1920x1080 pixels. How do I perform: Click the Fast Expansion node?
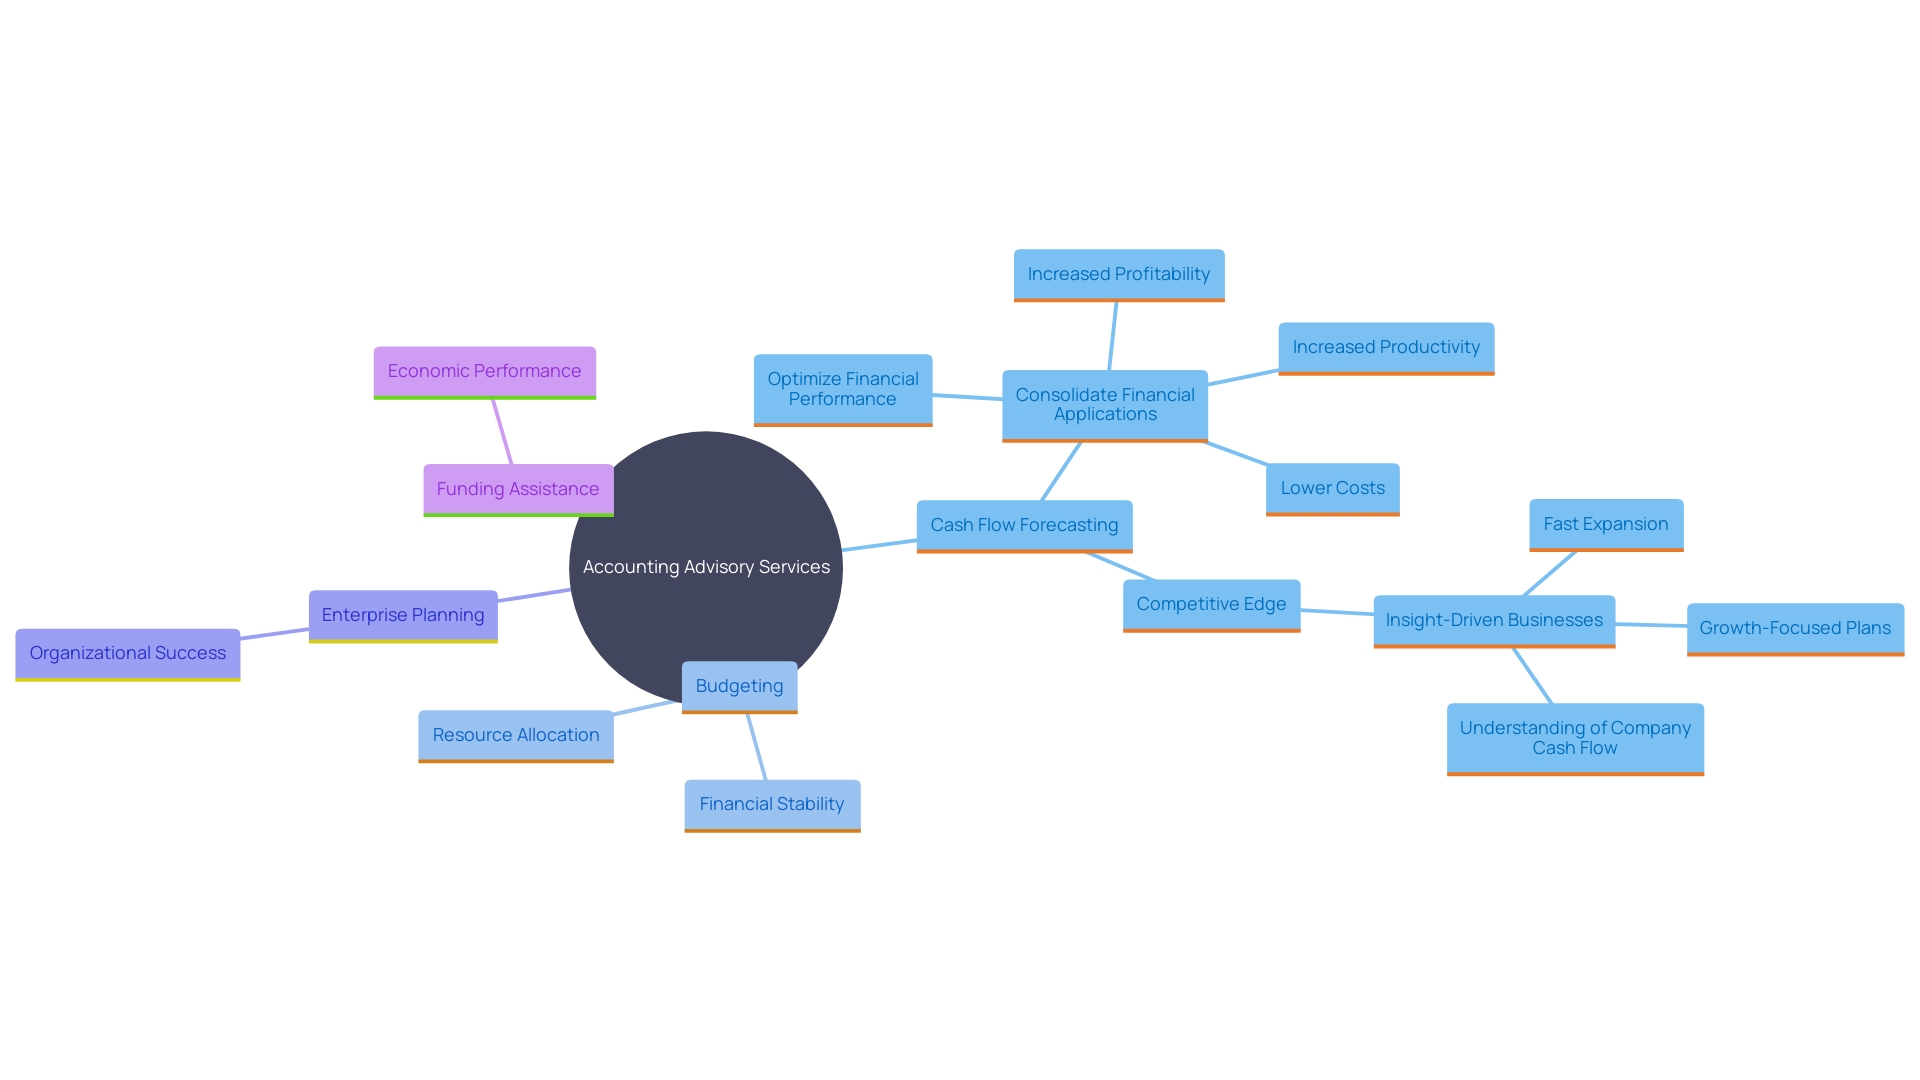click(x=1610, y=524)
